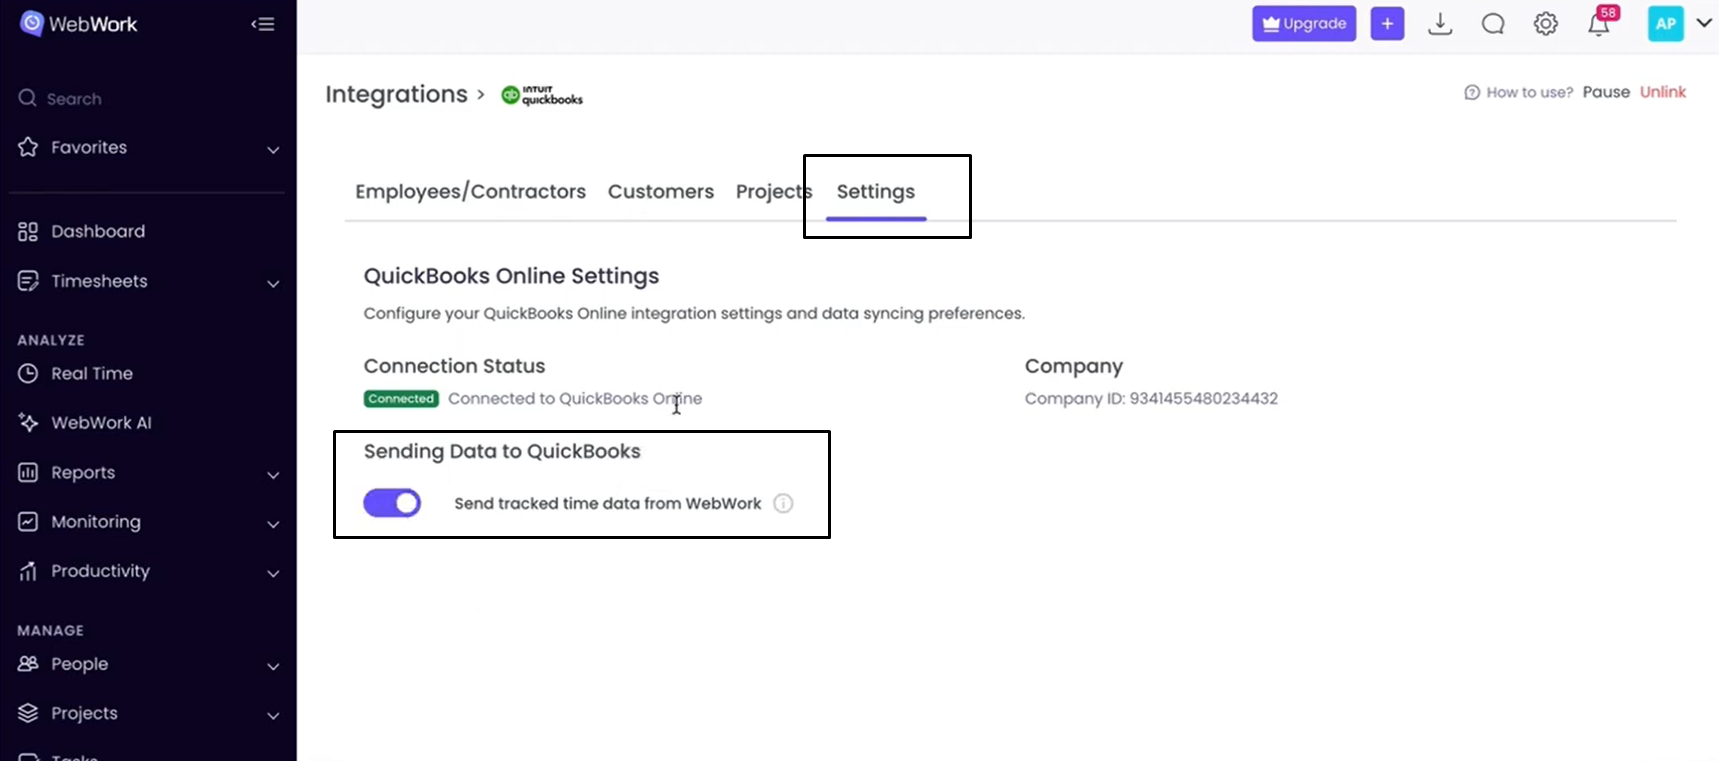Click the Upgrade button

(x=1304, y=24)
